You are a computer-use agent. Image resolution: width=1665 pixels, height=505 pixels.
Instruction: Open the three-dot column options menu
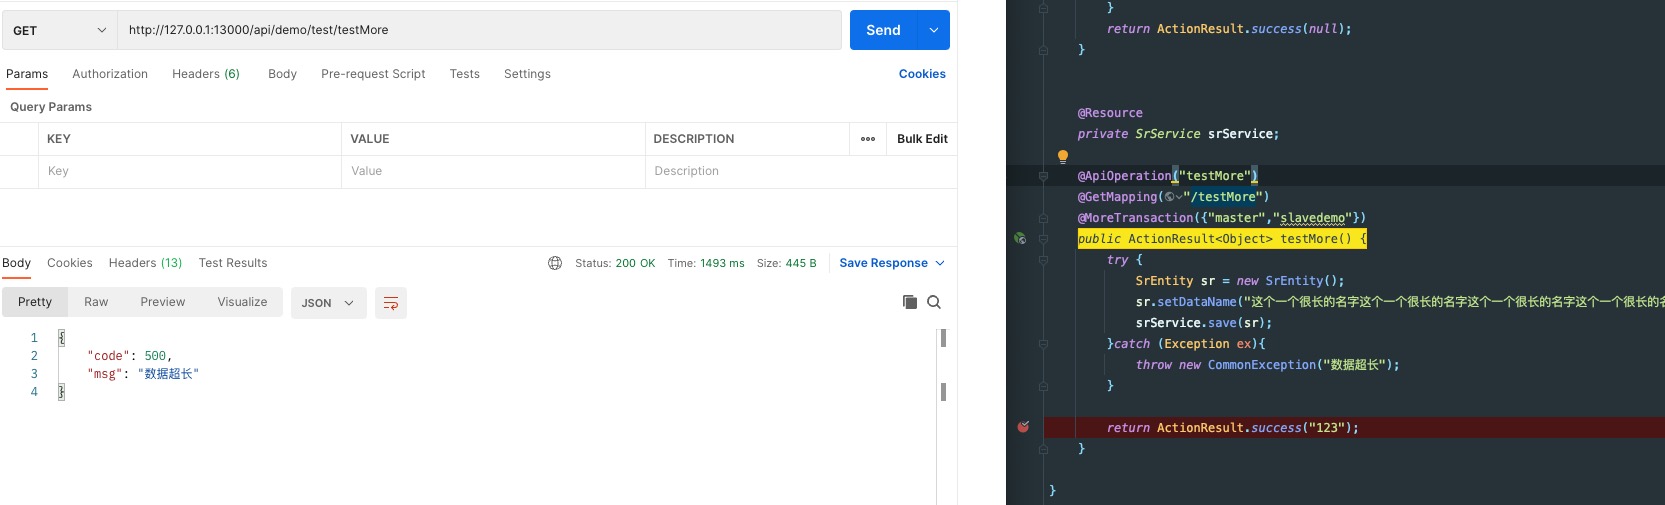point(867,139)
